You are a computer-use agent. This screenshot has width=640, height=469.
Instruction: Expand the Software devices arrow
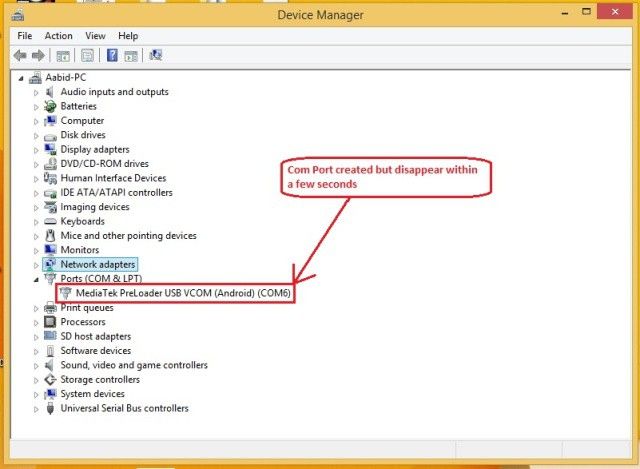[x=36, y=352]
